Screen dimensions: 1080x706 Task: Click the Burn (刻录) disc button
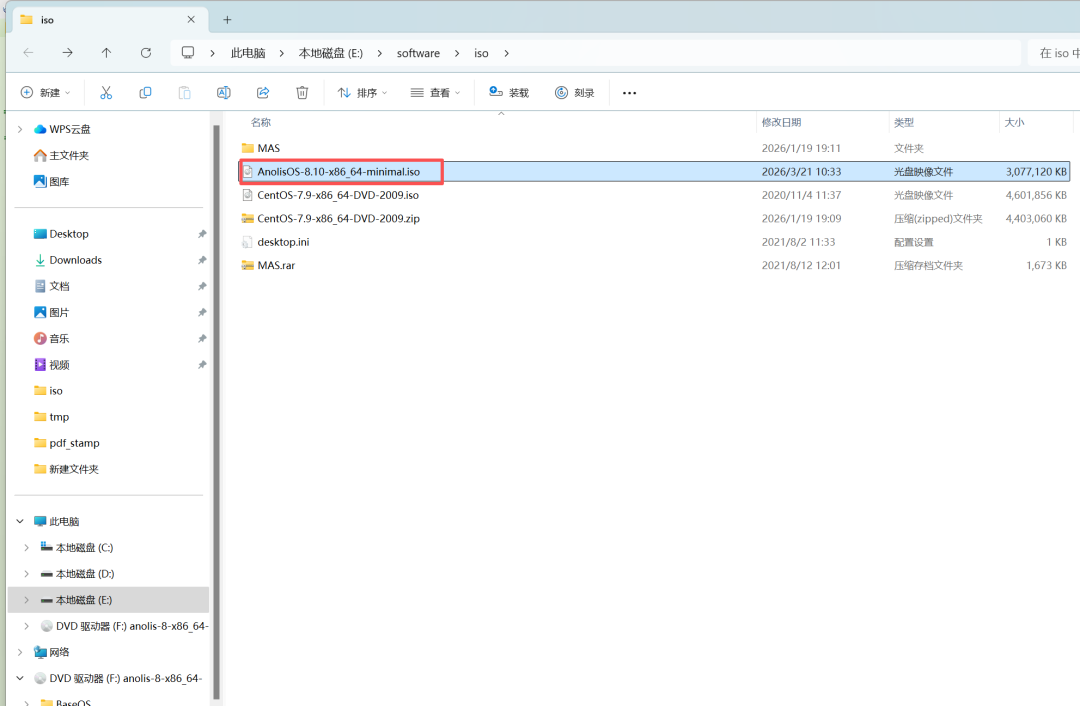coord(575,92)
